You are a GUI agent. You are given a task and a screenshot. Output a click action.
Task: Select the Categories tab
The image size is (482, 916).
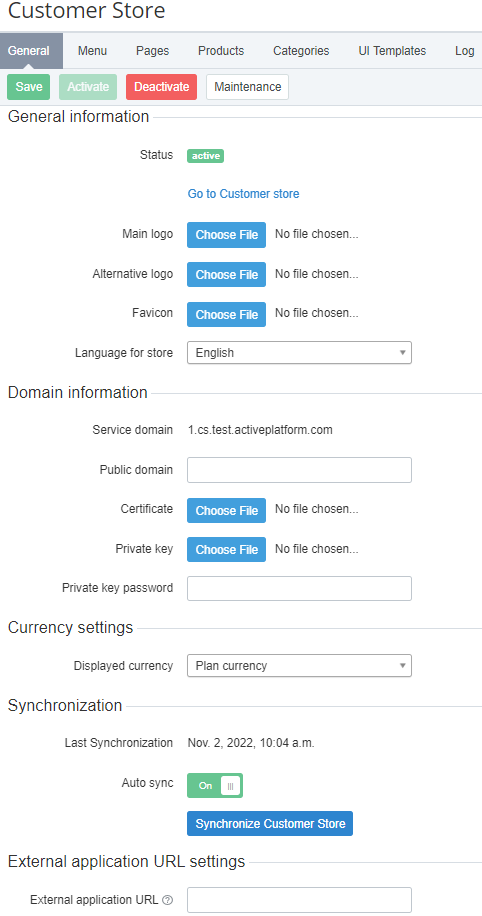point(301,51)
